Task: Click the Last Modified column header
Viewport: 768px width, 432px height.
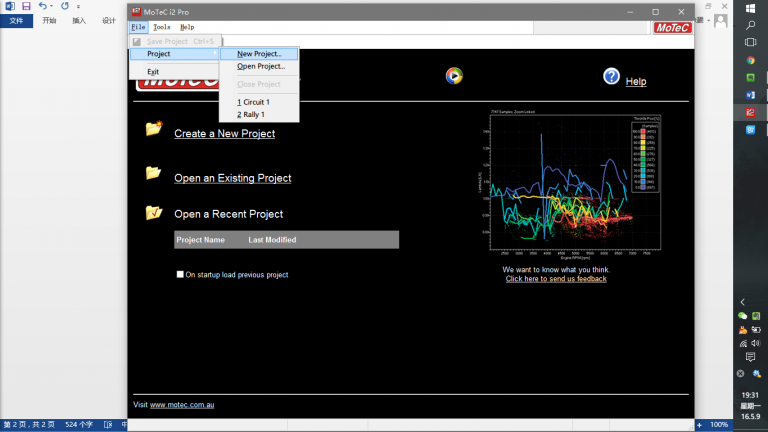Action: click(x=272, y=240)
